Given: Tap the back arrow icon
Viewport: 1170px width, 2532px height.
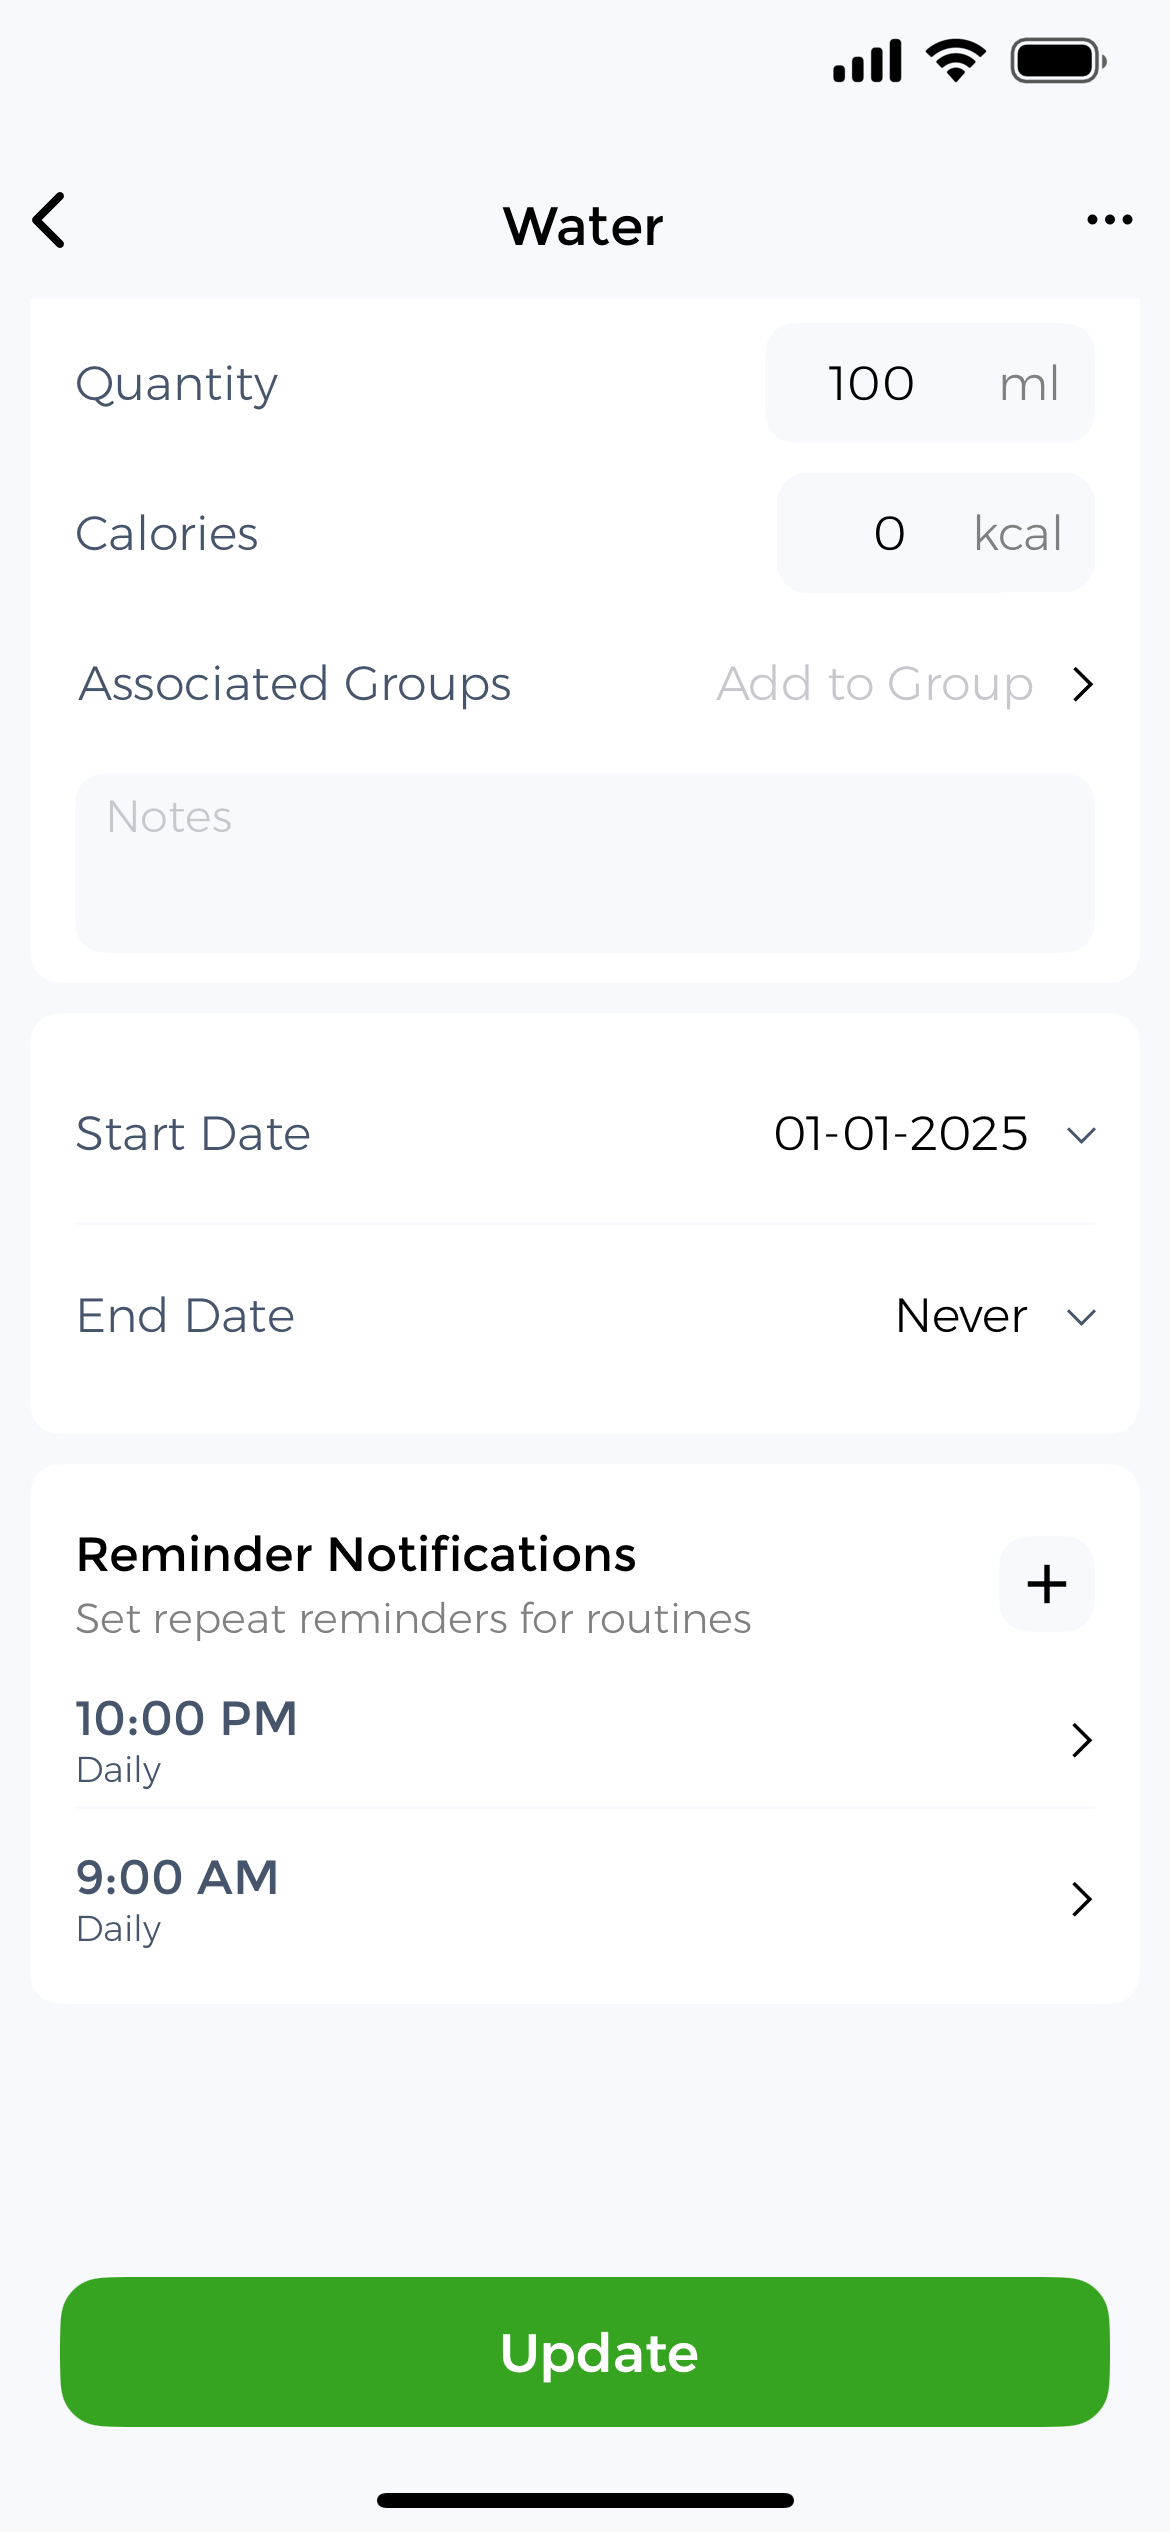Looking at the screenshot, I should click(50, 220).
